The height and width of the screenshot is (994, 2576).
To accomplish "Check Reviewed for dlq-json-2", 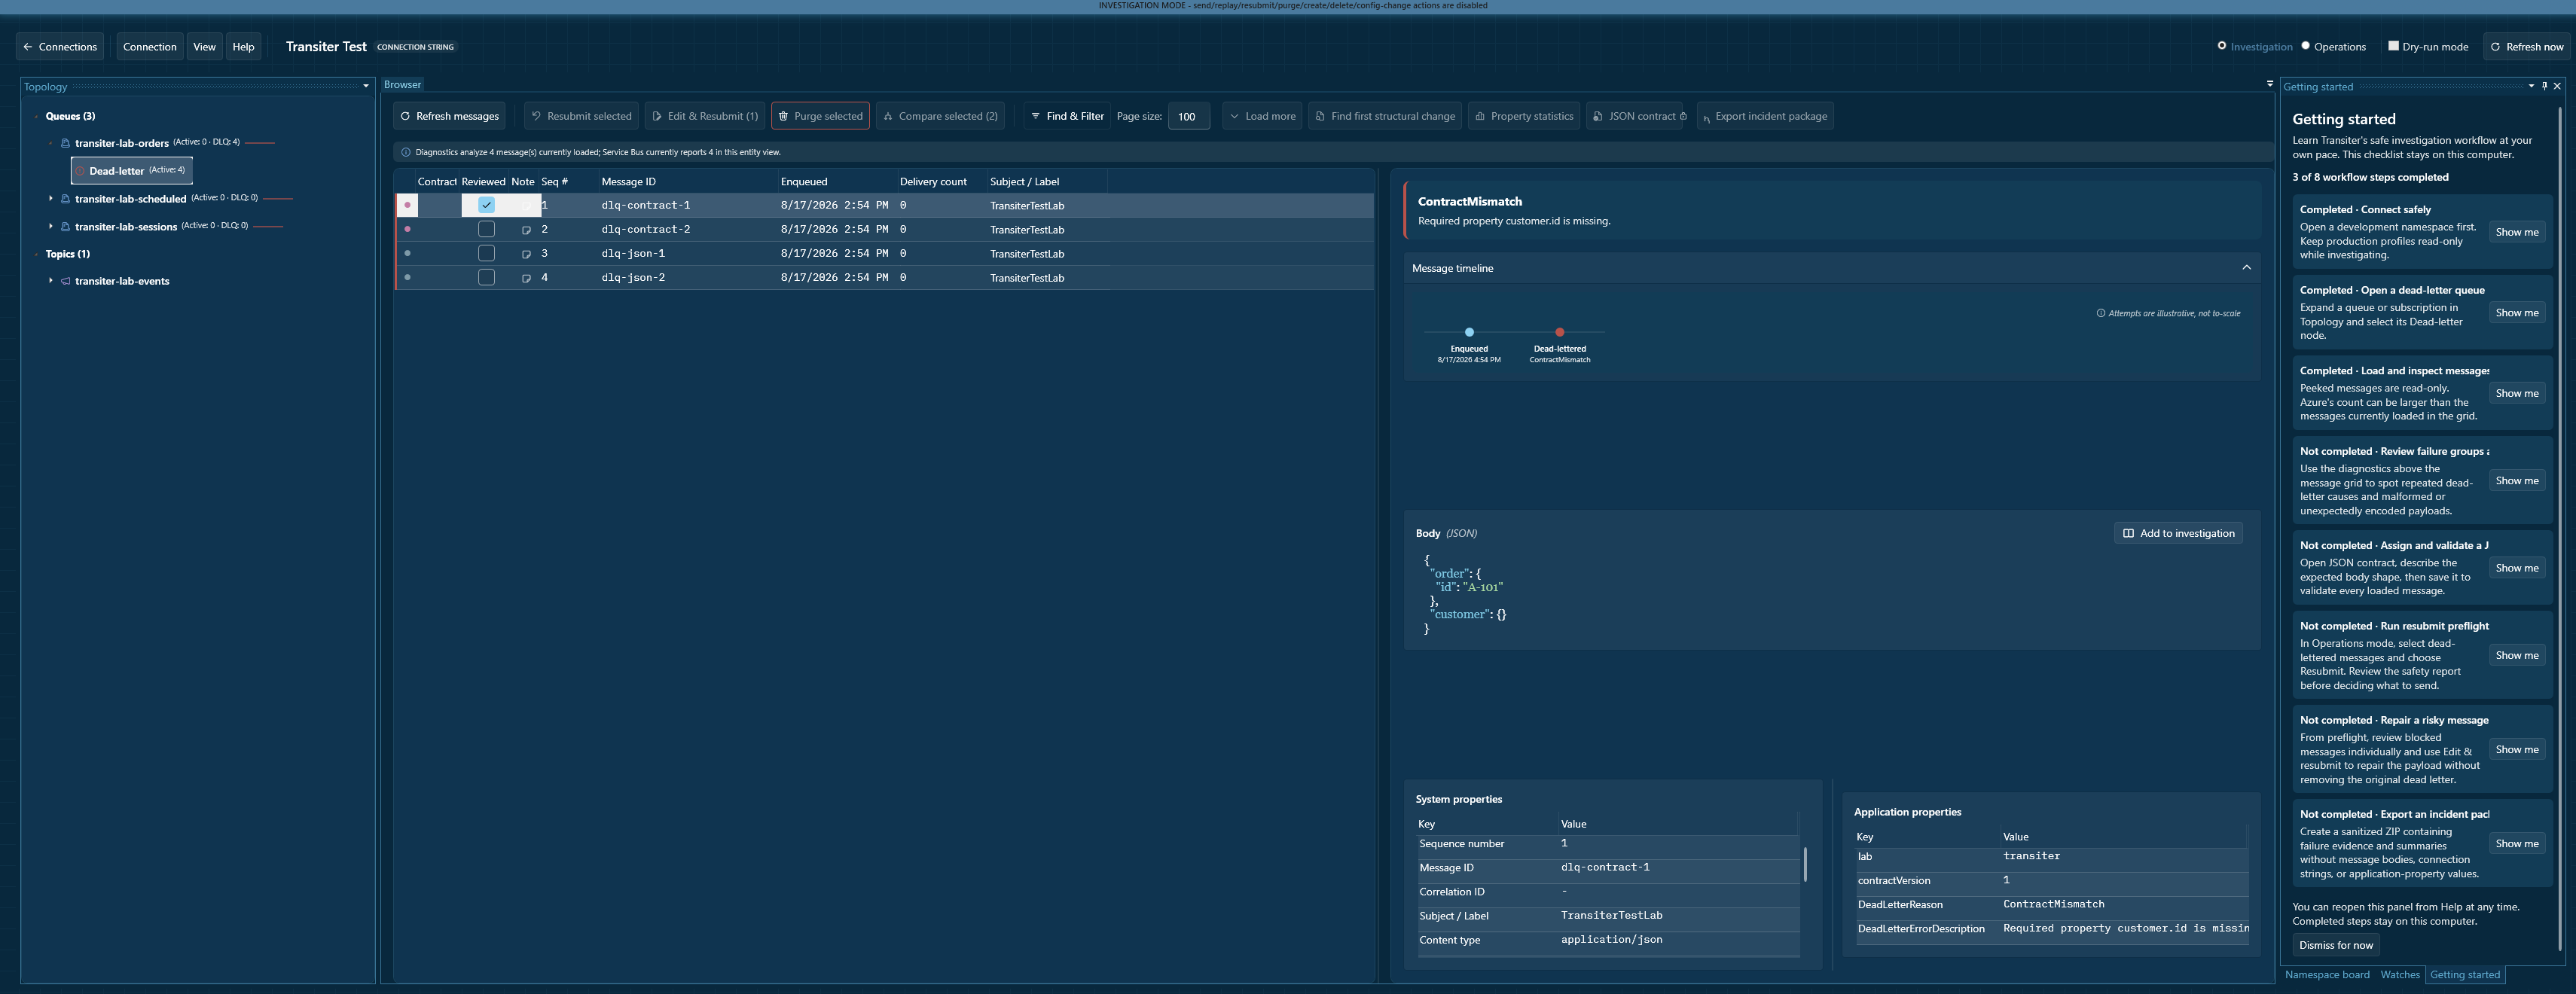I will (x=486, y=277).
